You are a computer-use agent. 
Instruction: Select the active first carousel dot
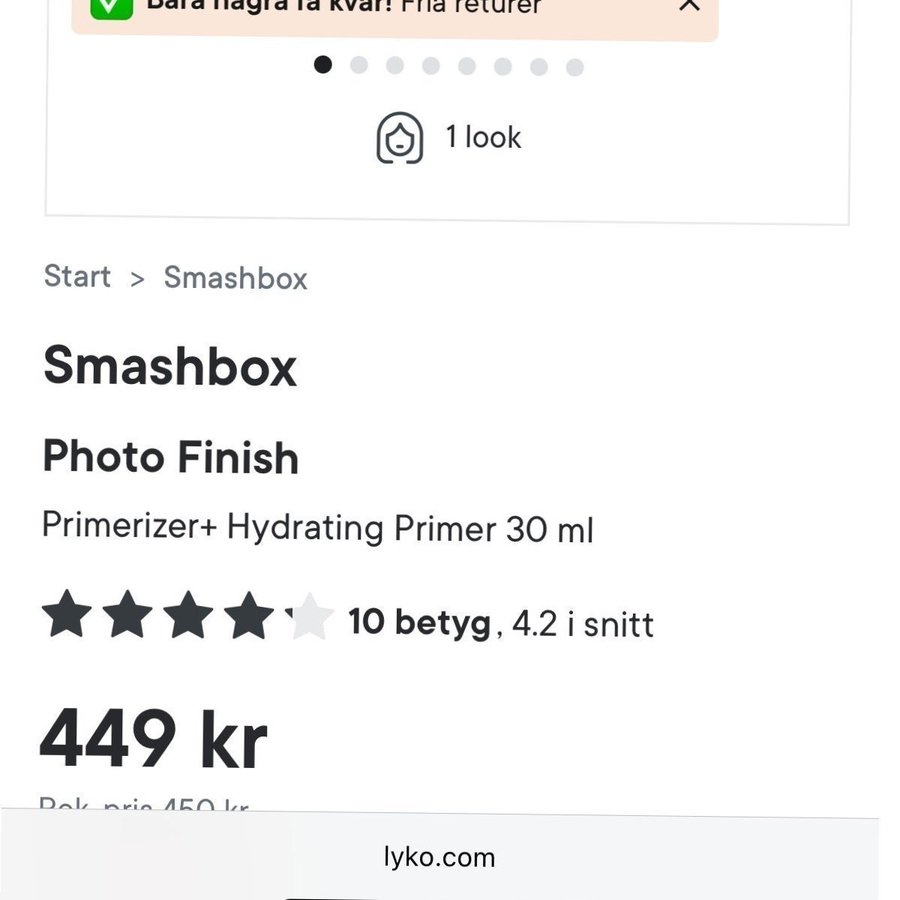coord(323,65)
